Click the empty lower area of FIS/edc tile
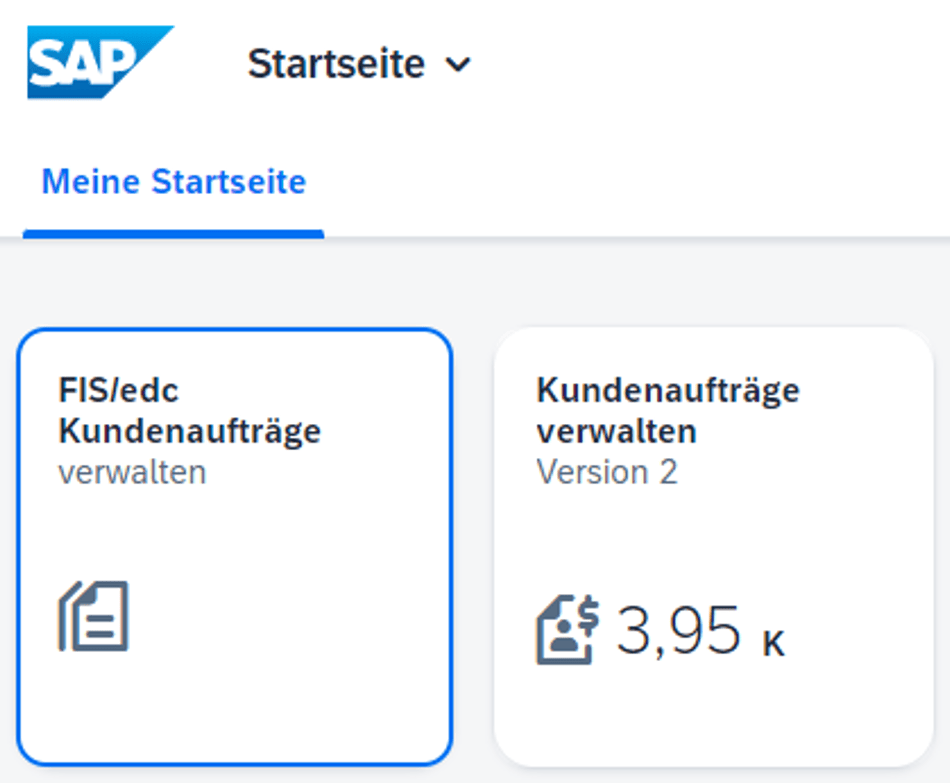This screenshot has height=783, width=950. (235, 709)
